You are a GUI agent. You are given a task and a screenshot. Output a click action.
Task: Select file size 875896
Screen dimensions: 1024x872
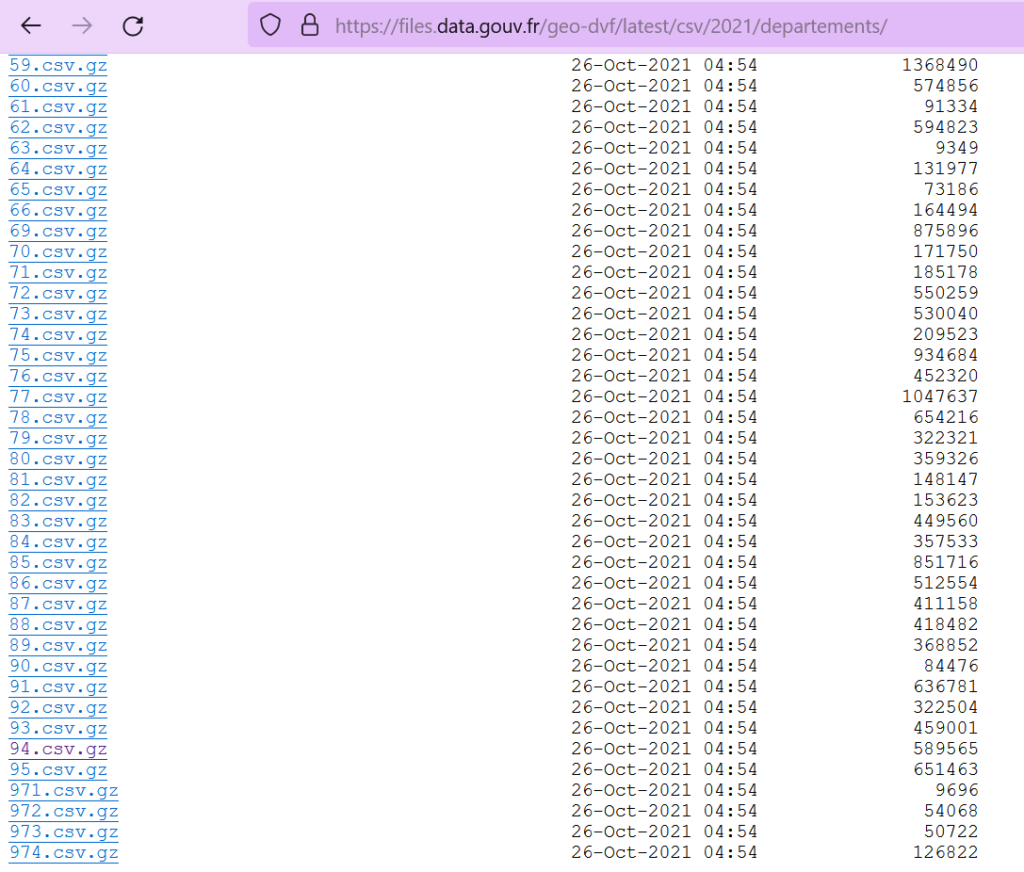coord(946,231)
